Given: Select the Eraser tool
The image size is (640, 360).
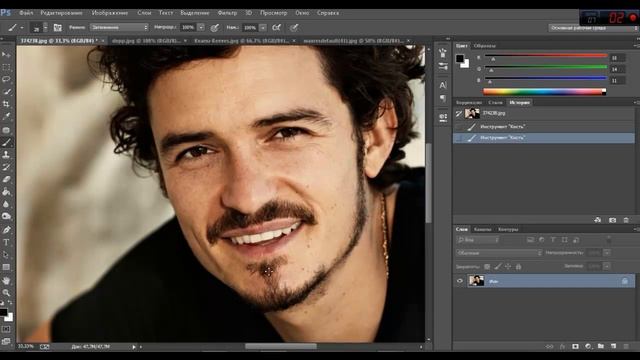Looking at the screenshot, I should [6, 179].
